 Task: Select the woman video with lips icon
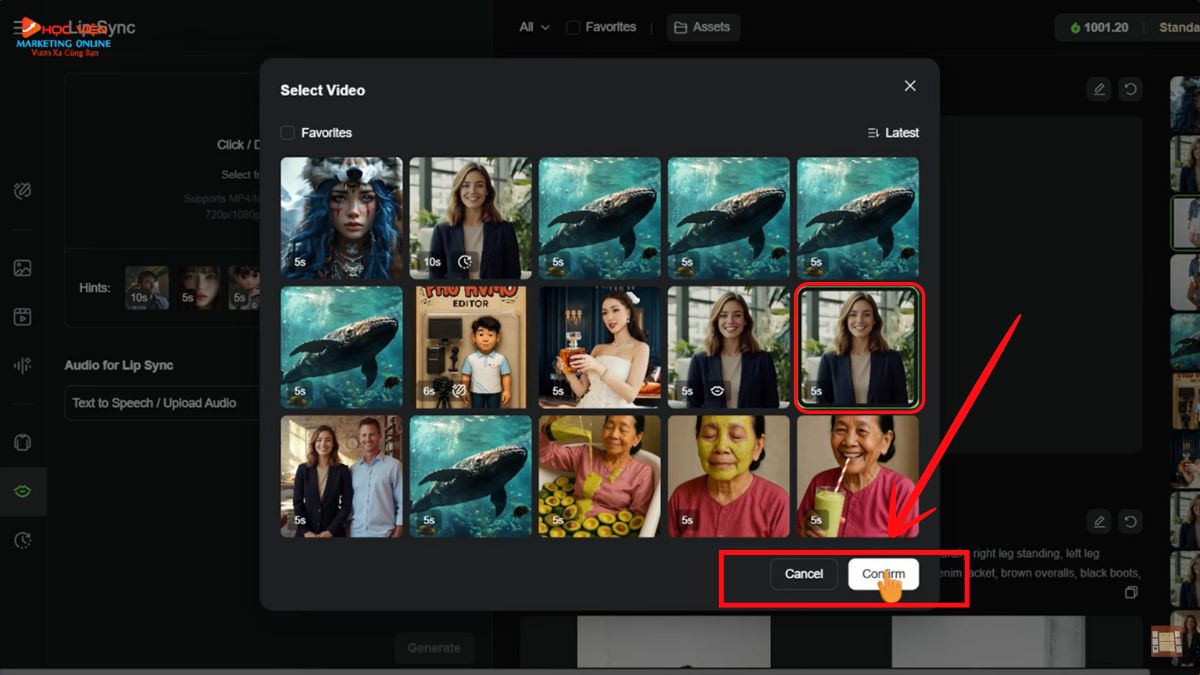click(x=729, y=347)
